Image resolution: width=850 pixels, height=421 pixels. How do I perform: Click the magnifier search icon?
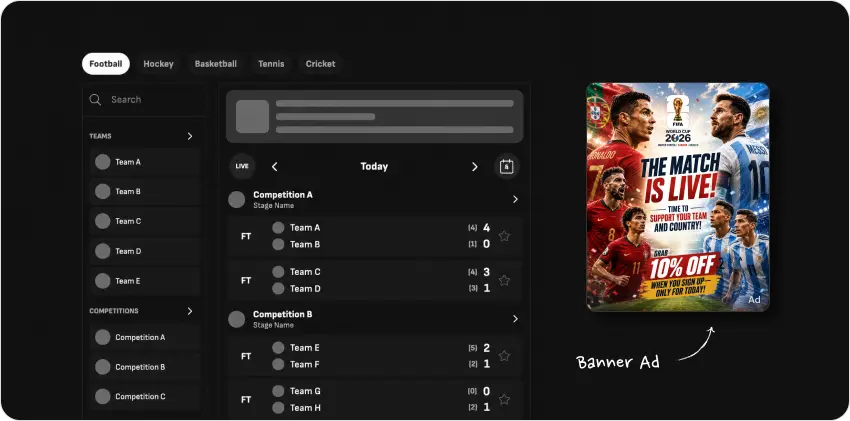click(x=95, y=100)
